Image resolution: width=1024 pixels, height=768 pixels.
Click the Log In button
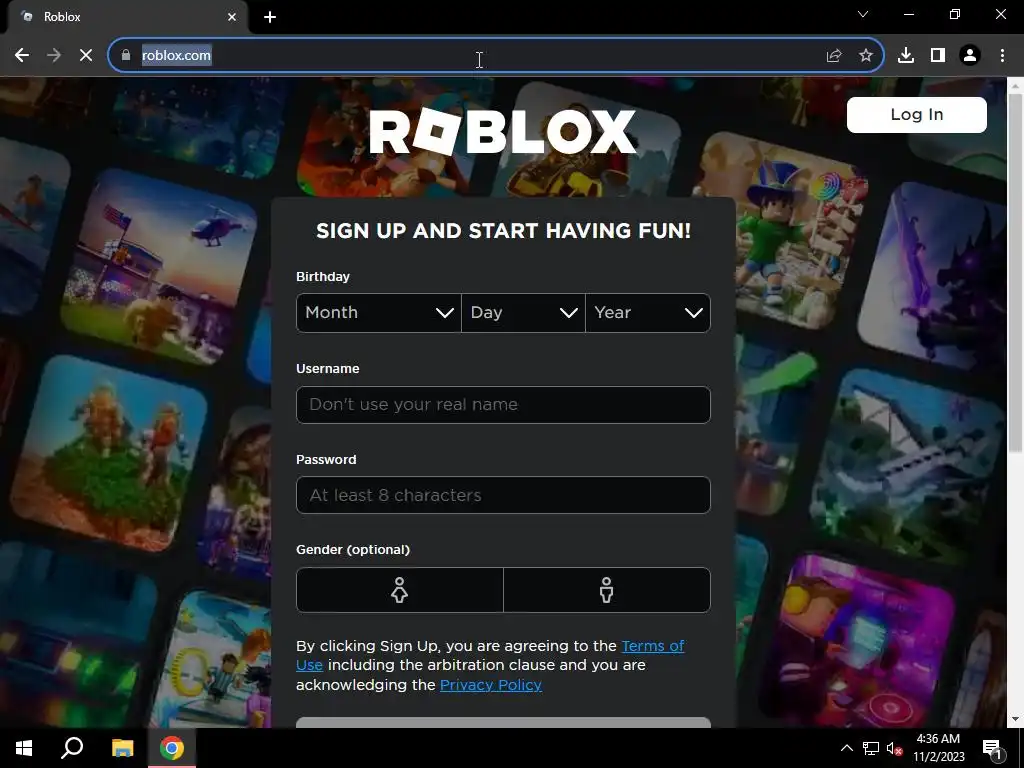click(917, 115)
